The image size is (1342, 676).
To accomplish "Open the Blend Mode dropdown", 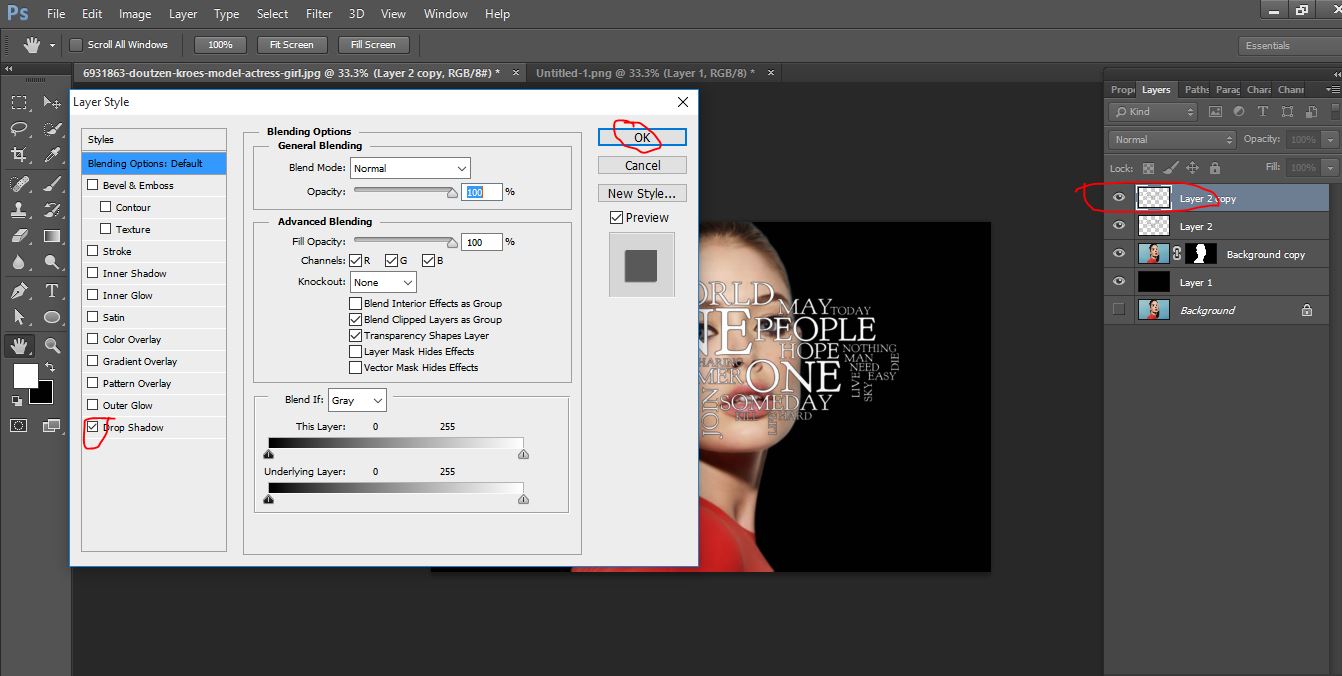I will tap(410, 167).
